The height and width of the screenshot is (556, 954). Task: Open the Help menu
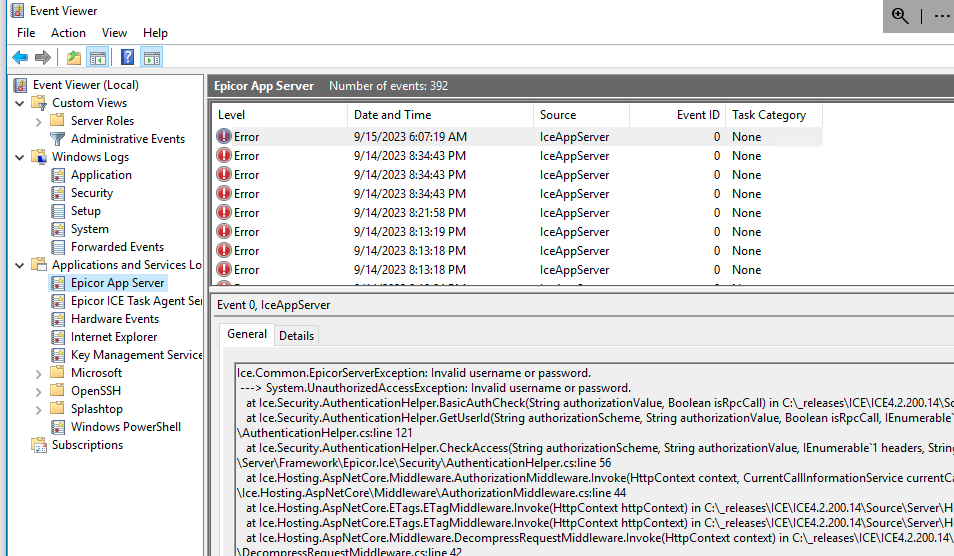click(155, 33)
